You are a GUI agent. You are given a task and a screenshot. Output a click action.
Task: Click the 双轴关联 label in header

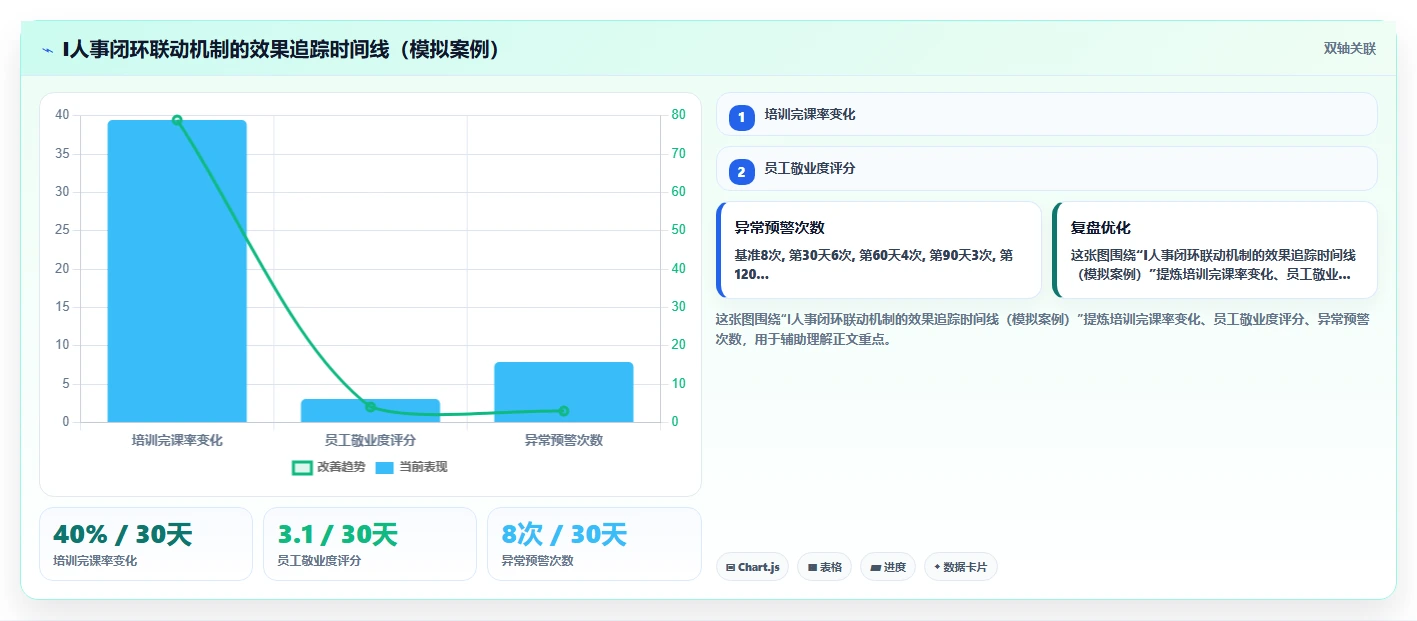click(x=1350, y=49)
